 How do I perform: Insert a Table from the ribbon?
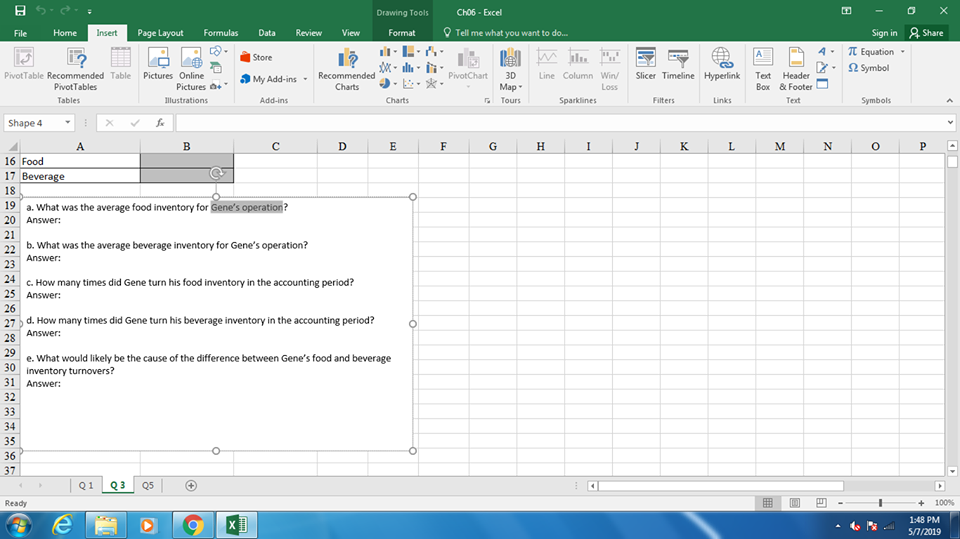[121, 64]
